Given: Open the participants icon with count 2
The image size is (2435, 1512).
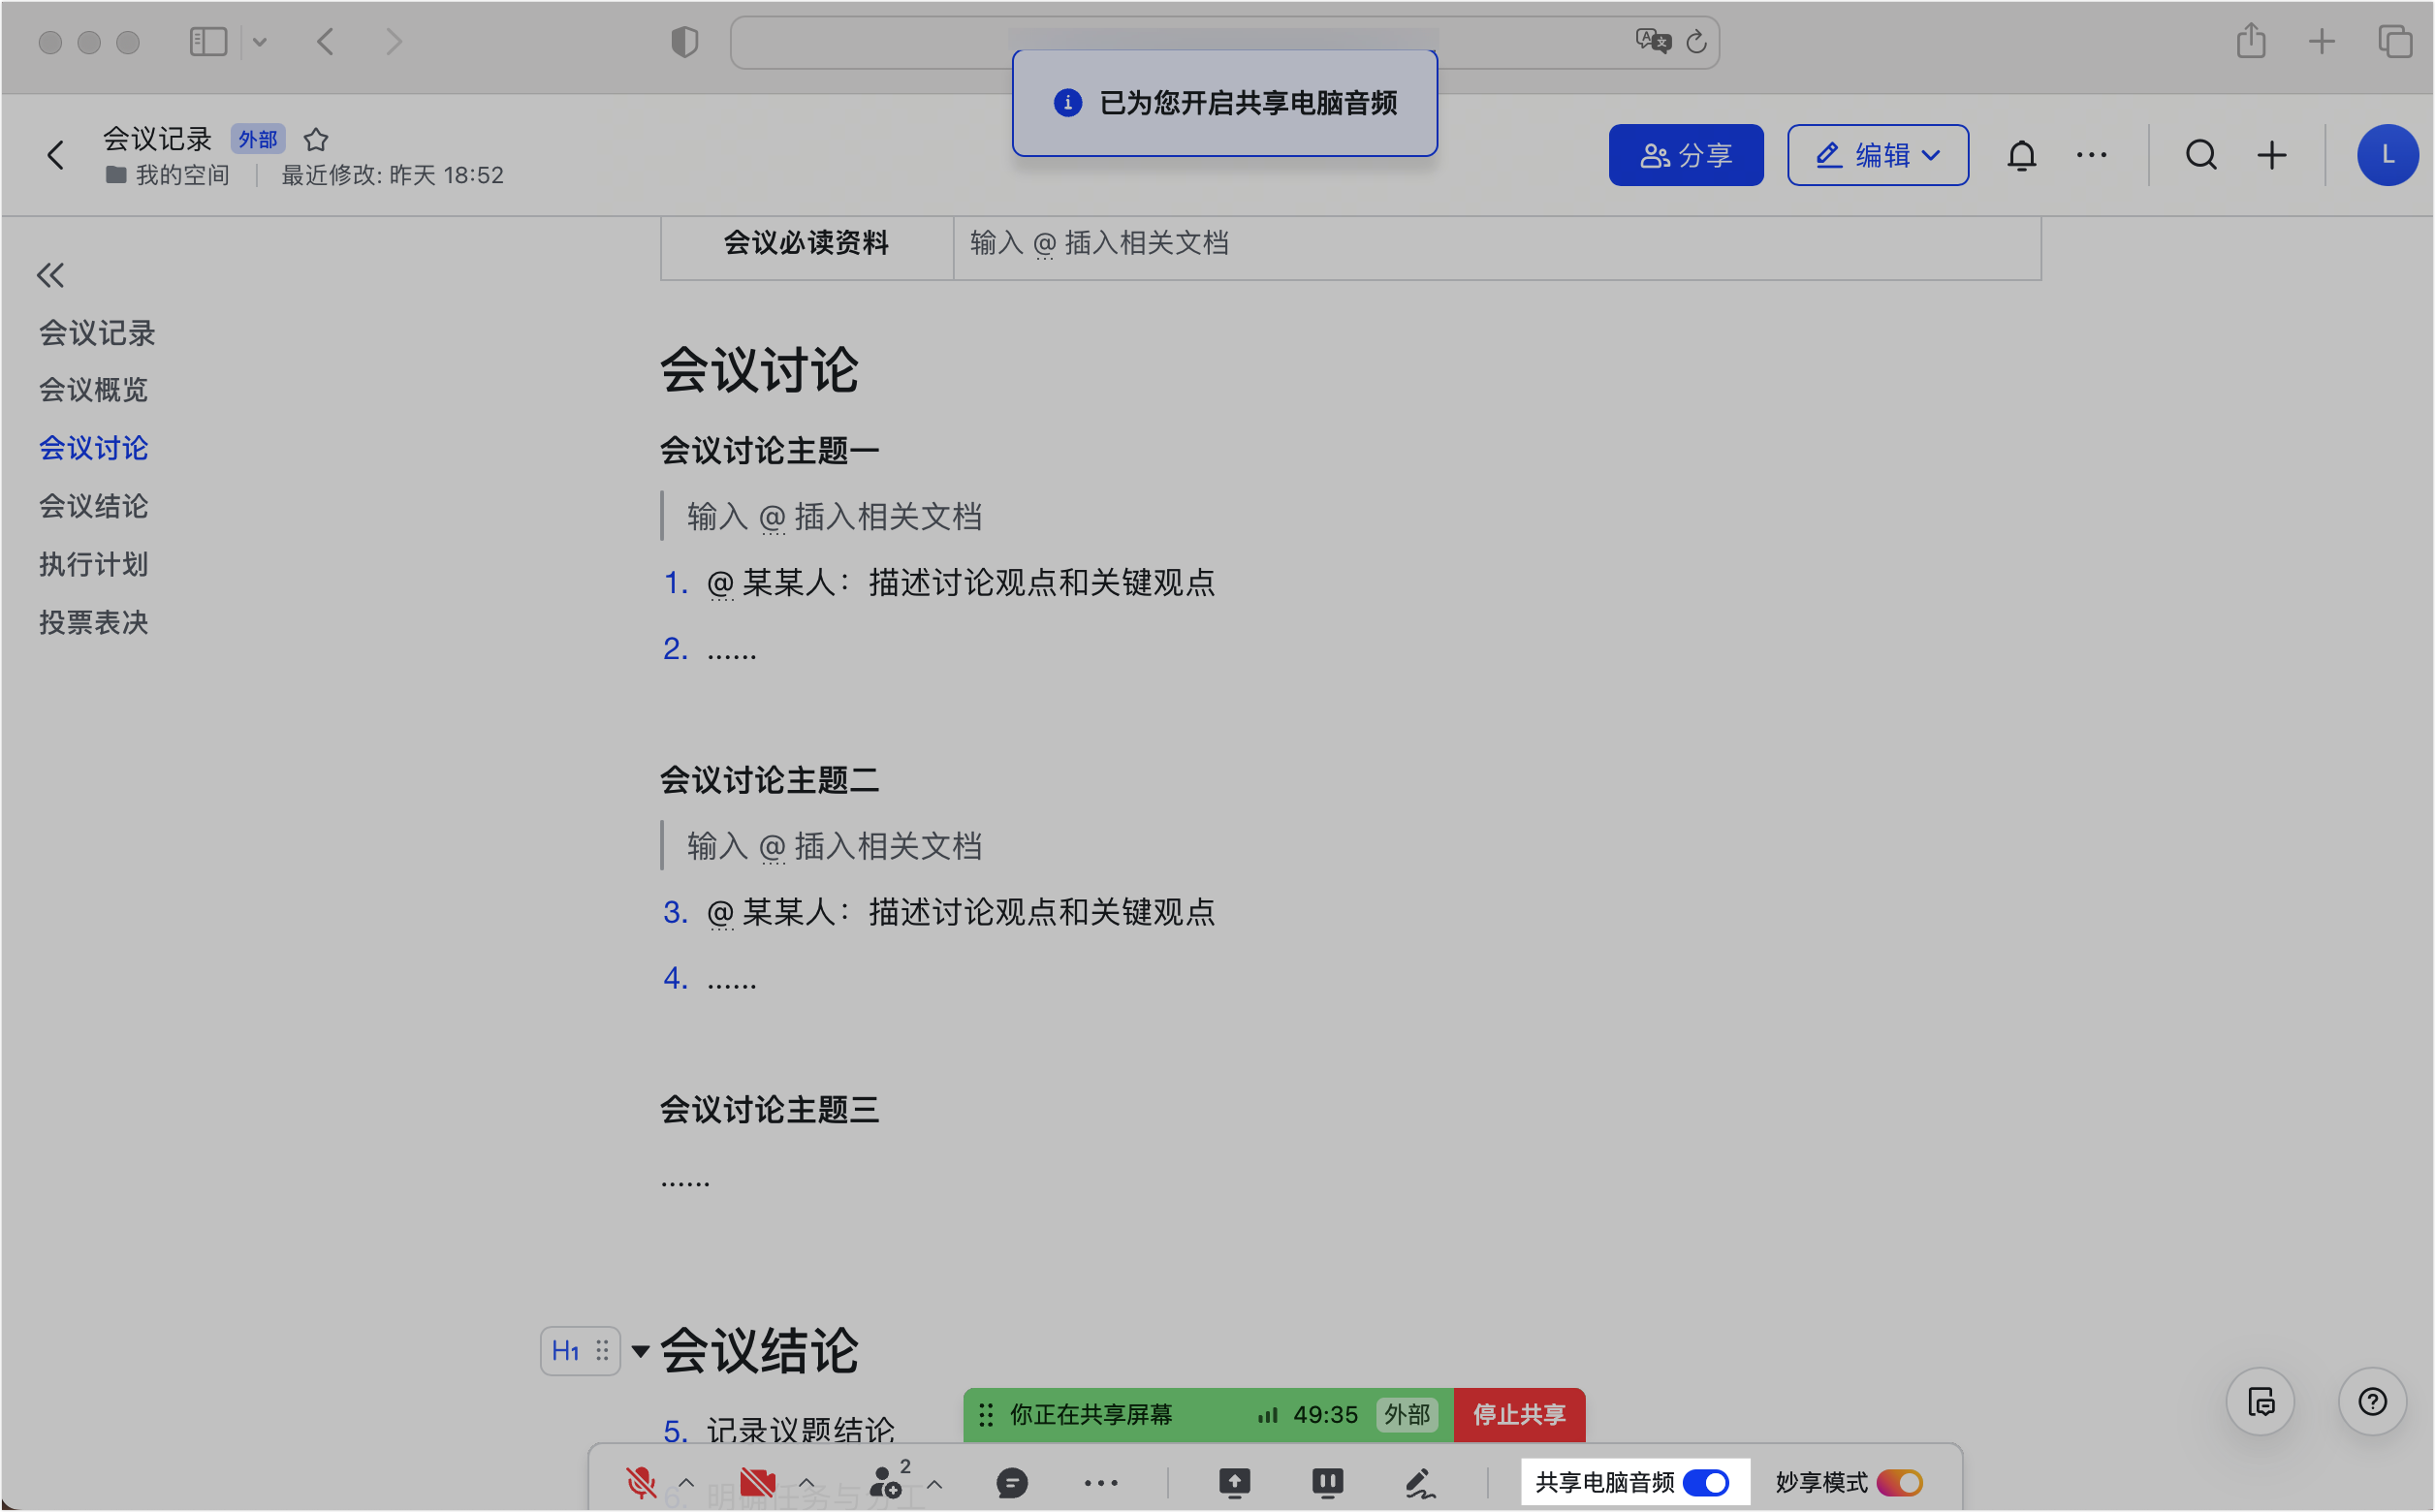Looking at the screenshot, I should 887,1482.
